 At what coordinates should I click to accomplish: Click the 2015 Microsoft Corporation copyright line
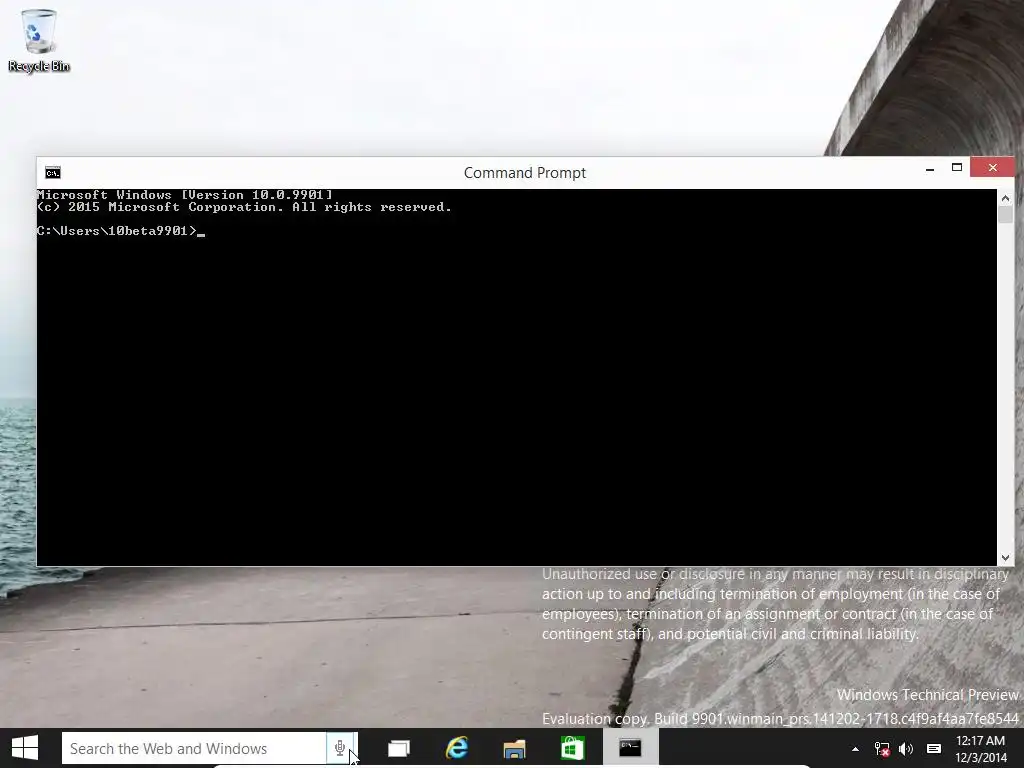pyautogui.click(x=244, y=207)
